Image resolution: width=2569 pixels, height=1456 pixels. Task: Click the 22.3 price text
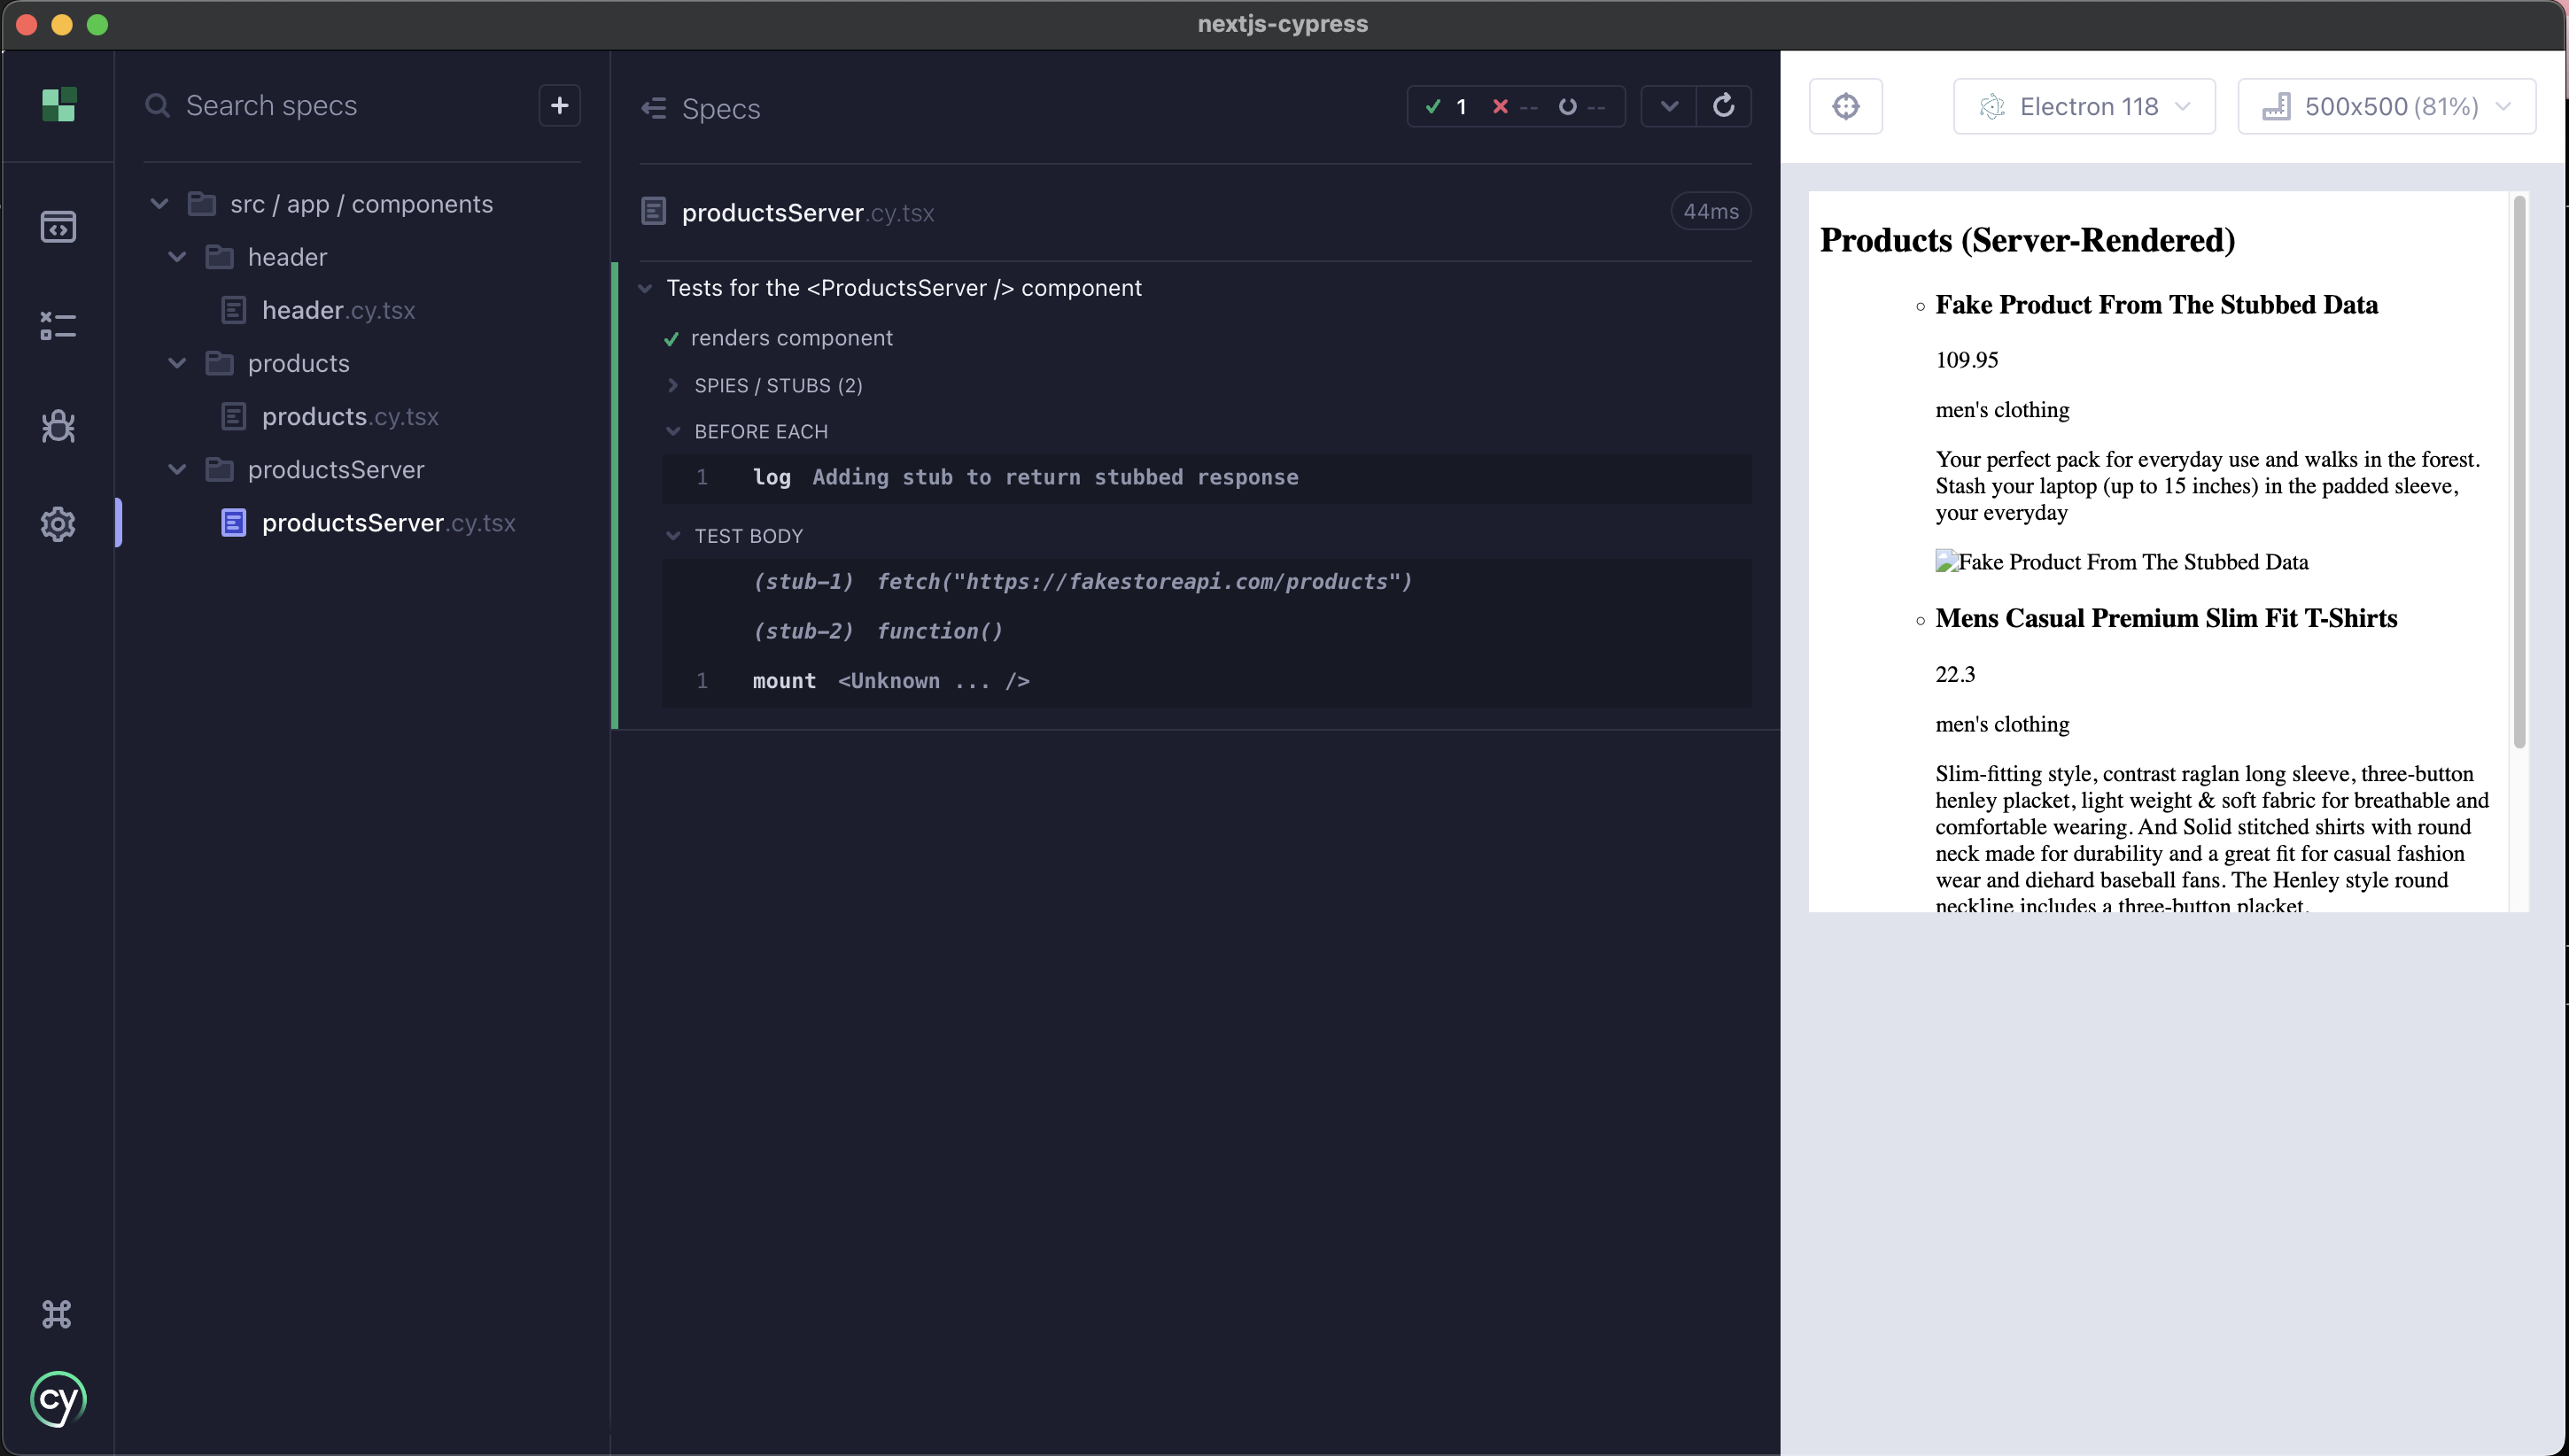click(1955, 674)
